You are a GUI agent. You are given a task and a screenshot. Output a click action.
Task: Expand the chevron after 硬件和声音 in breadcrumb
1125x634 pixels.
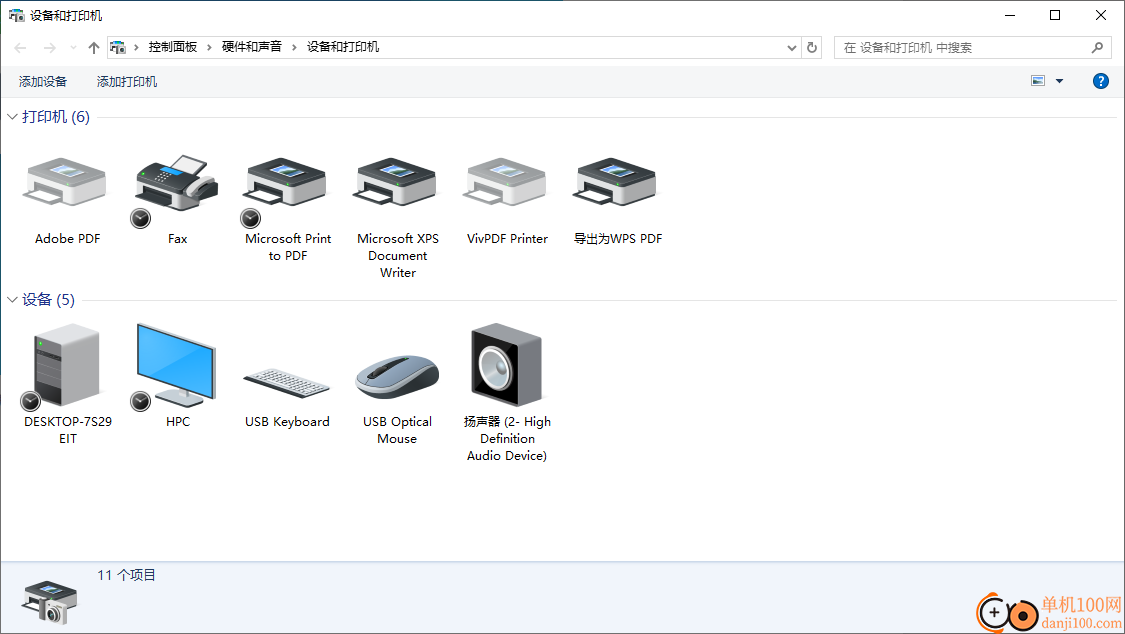tap(294, 47)
